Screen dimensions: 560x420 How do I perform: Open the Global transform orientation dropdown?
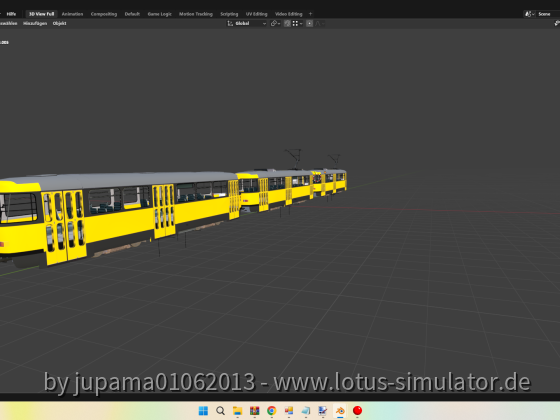tap(247, 23)
